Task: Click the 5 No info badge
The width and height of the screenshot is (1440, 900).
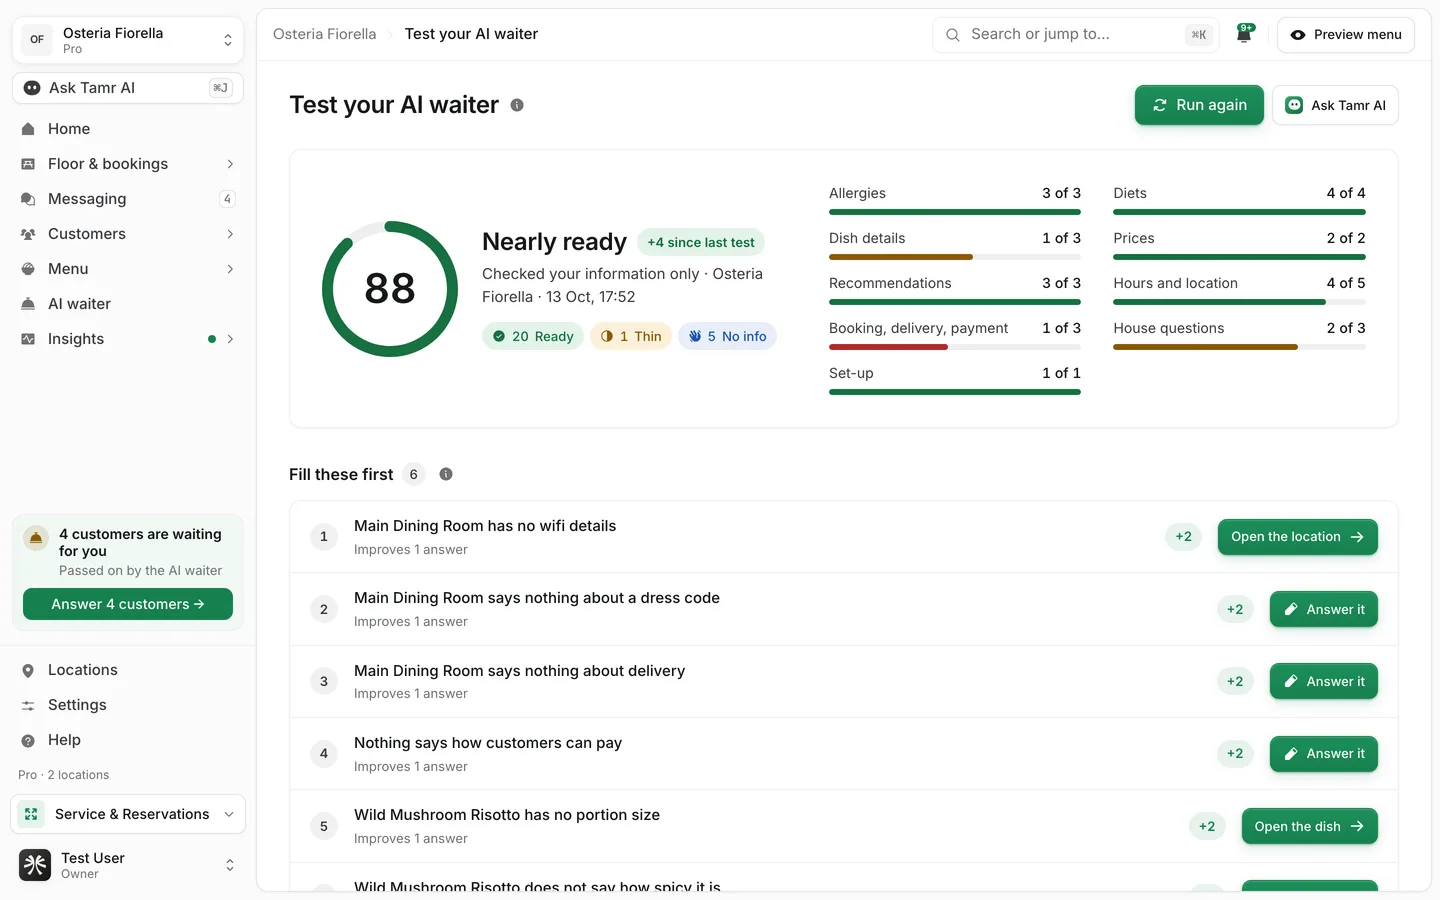Action: (x=728, y=336)
